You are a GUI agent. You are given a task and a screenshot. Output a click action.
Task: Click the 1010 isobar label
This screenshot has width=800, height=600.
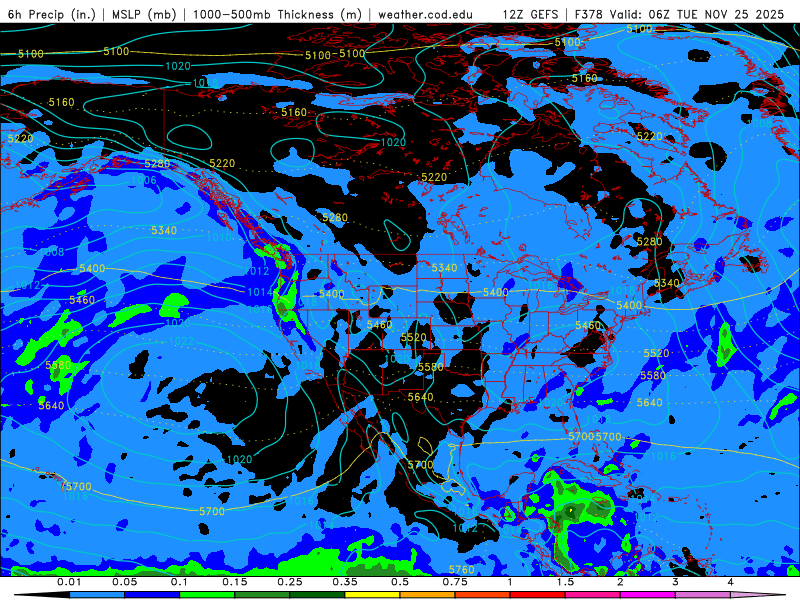219,237
